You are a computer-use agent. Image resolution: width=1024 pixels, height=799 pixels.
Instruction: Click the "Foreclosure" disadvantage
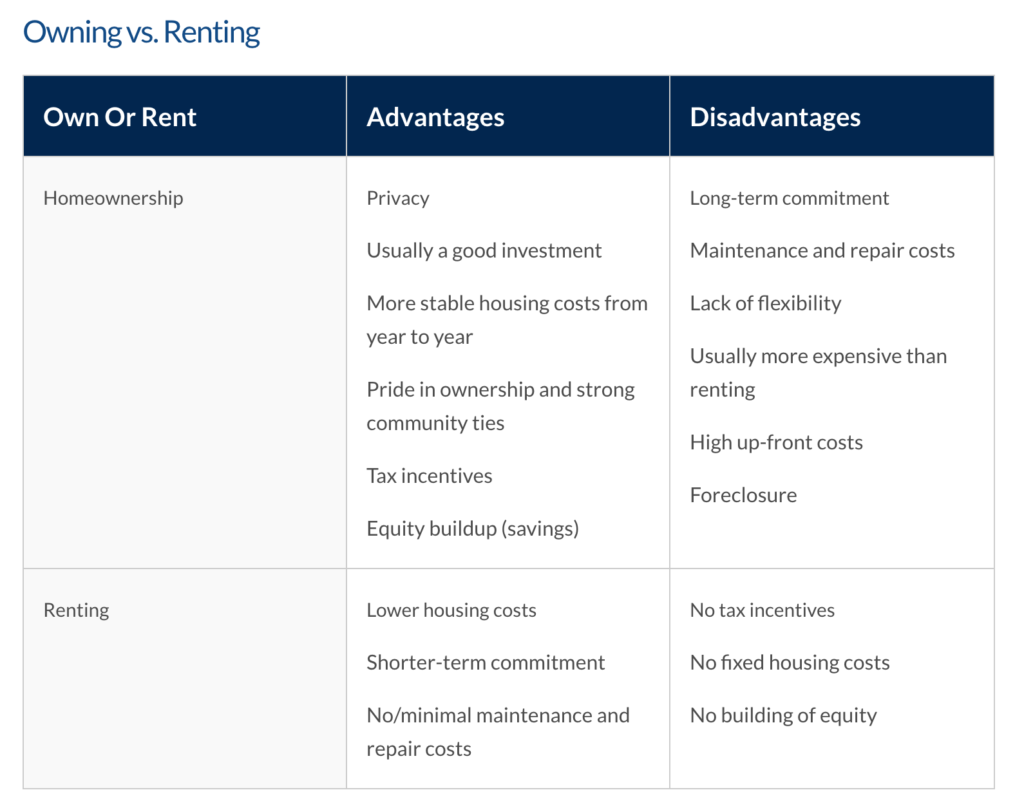point(743,495)
